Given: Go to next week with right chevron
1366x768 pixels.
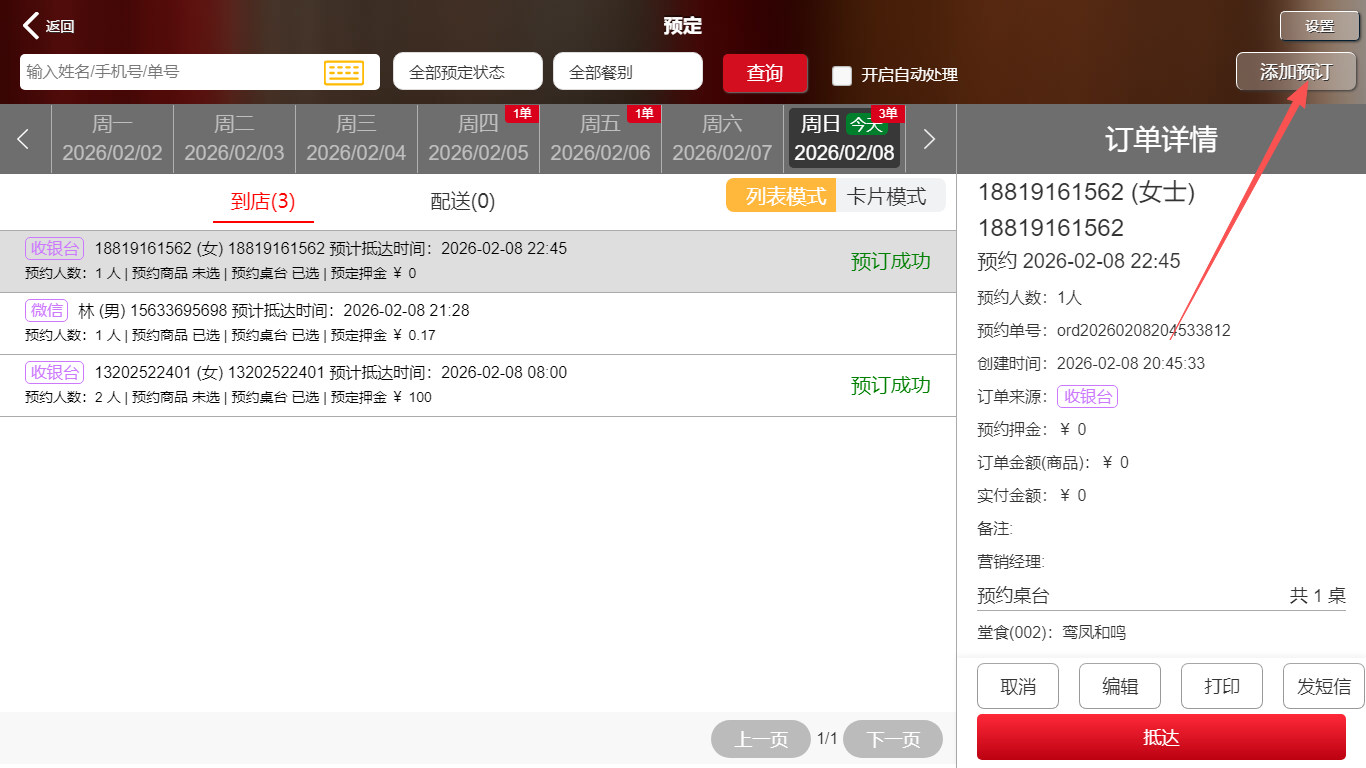Looking at the screenshot, I should [929, 139].
